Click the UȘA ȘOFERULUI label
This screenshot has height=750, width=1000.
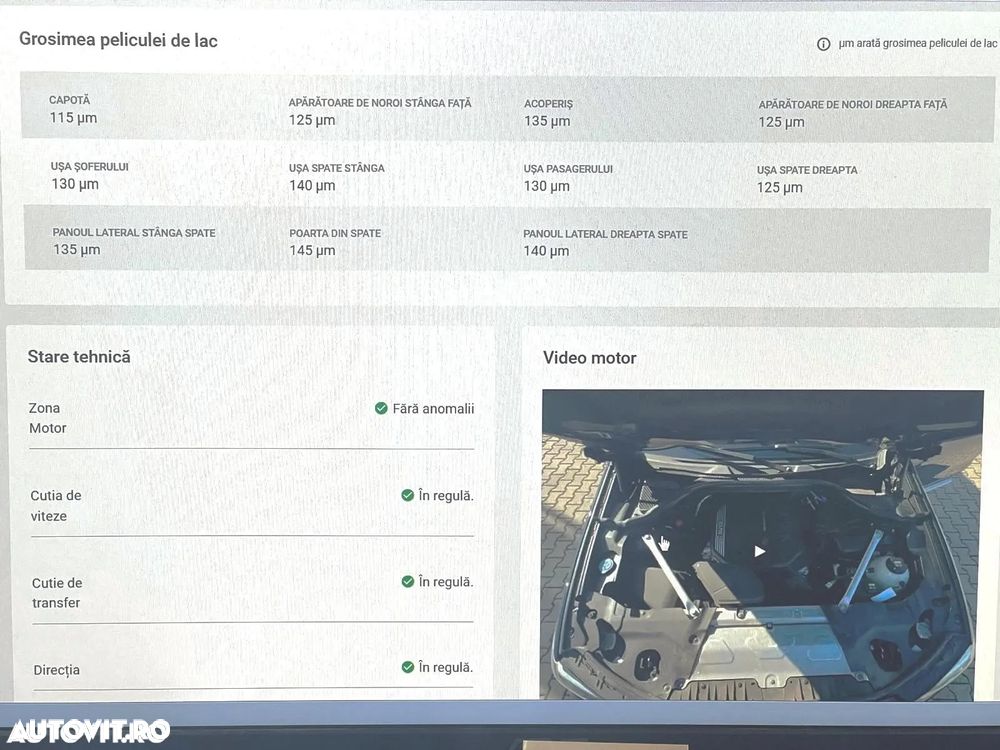click(90, 166)
